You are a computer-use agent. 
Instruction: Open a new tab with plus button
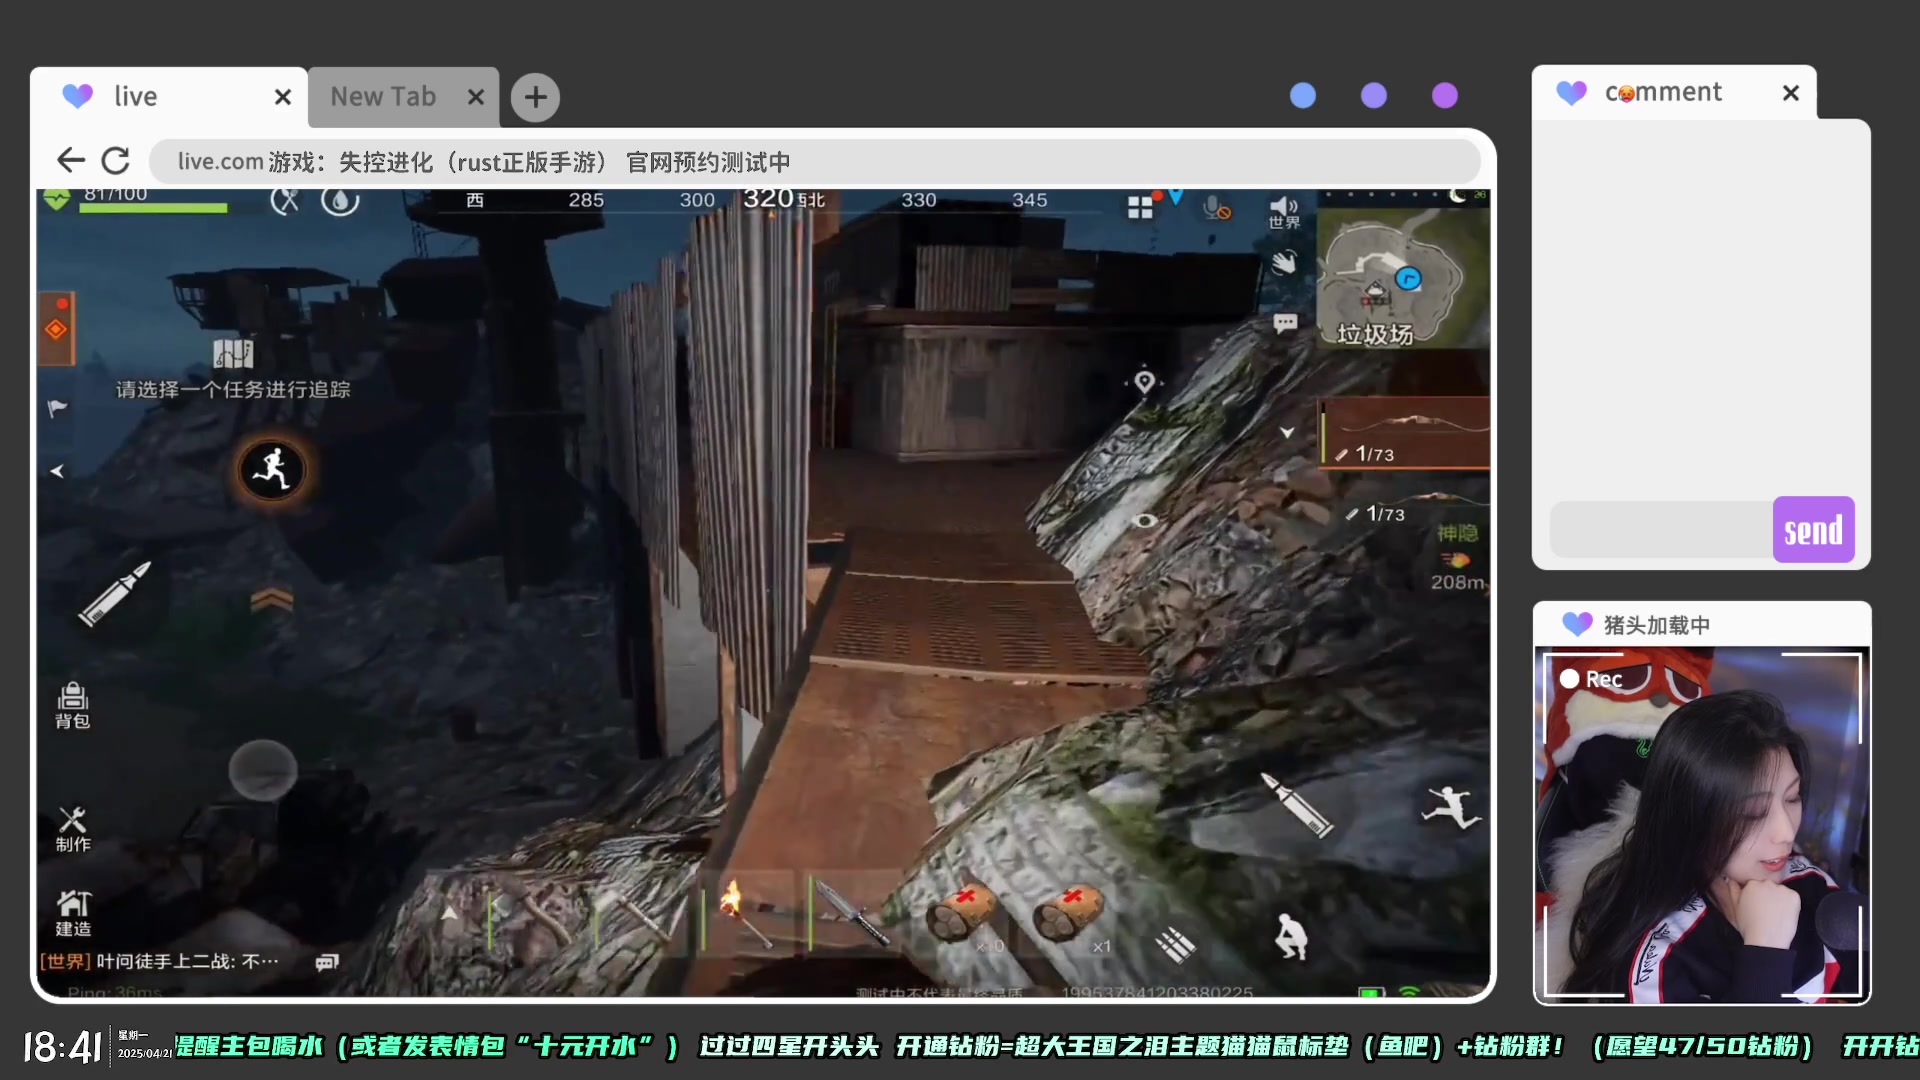[535, 97]
